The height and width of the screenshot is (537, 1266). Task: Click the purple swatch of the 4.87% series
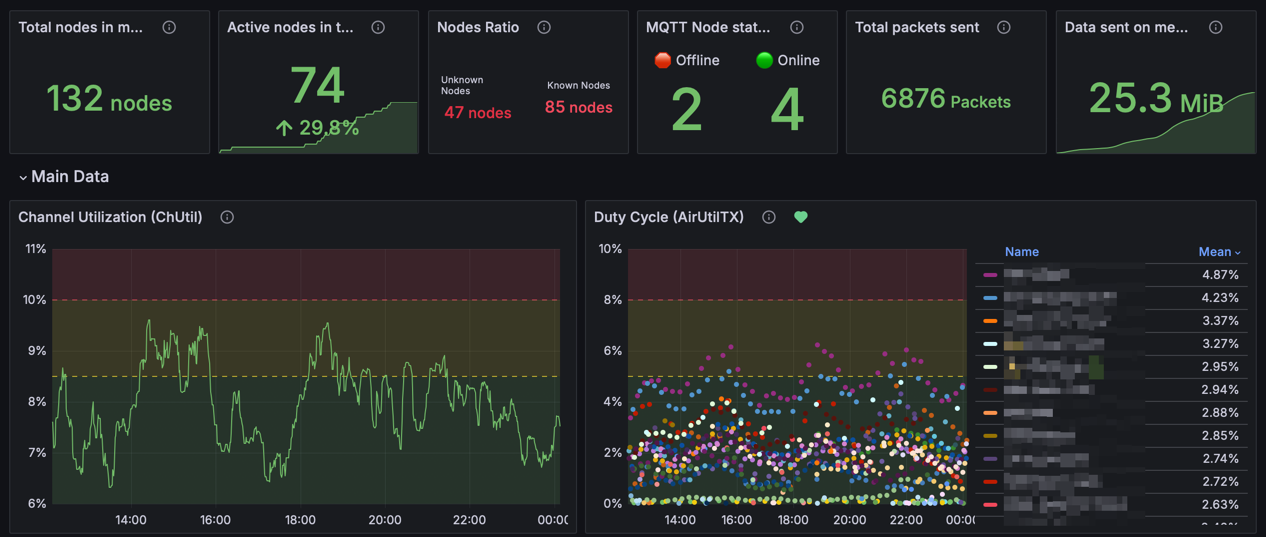click(990, 275)
